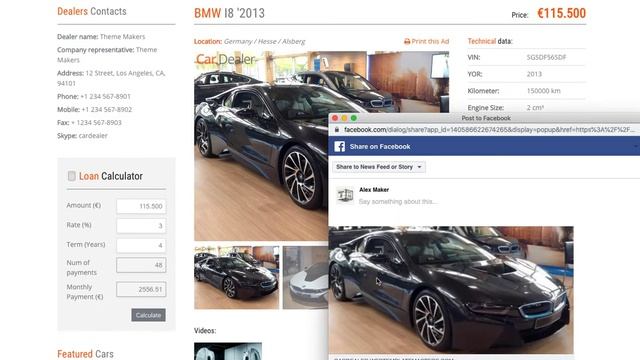Click the Num of payments field

pos(141,265)
